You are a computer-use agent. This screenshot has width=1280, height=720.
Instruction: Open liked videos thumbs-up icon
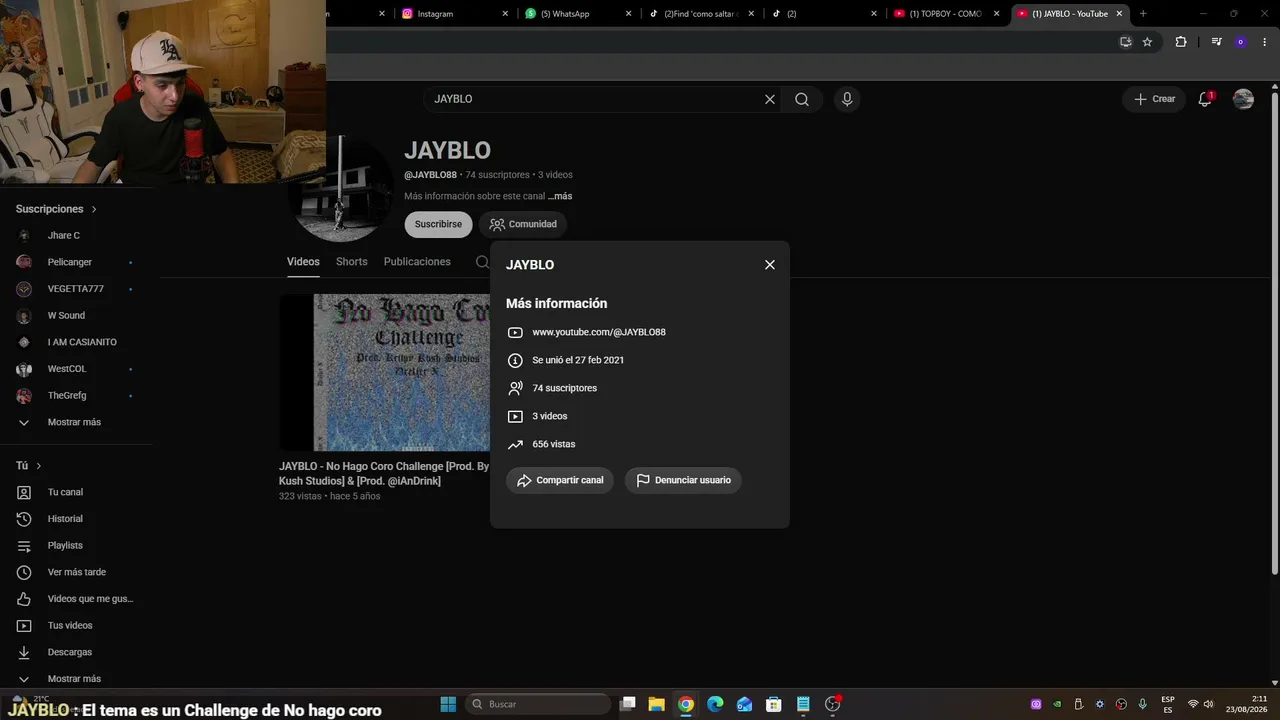(24, 599)
